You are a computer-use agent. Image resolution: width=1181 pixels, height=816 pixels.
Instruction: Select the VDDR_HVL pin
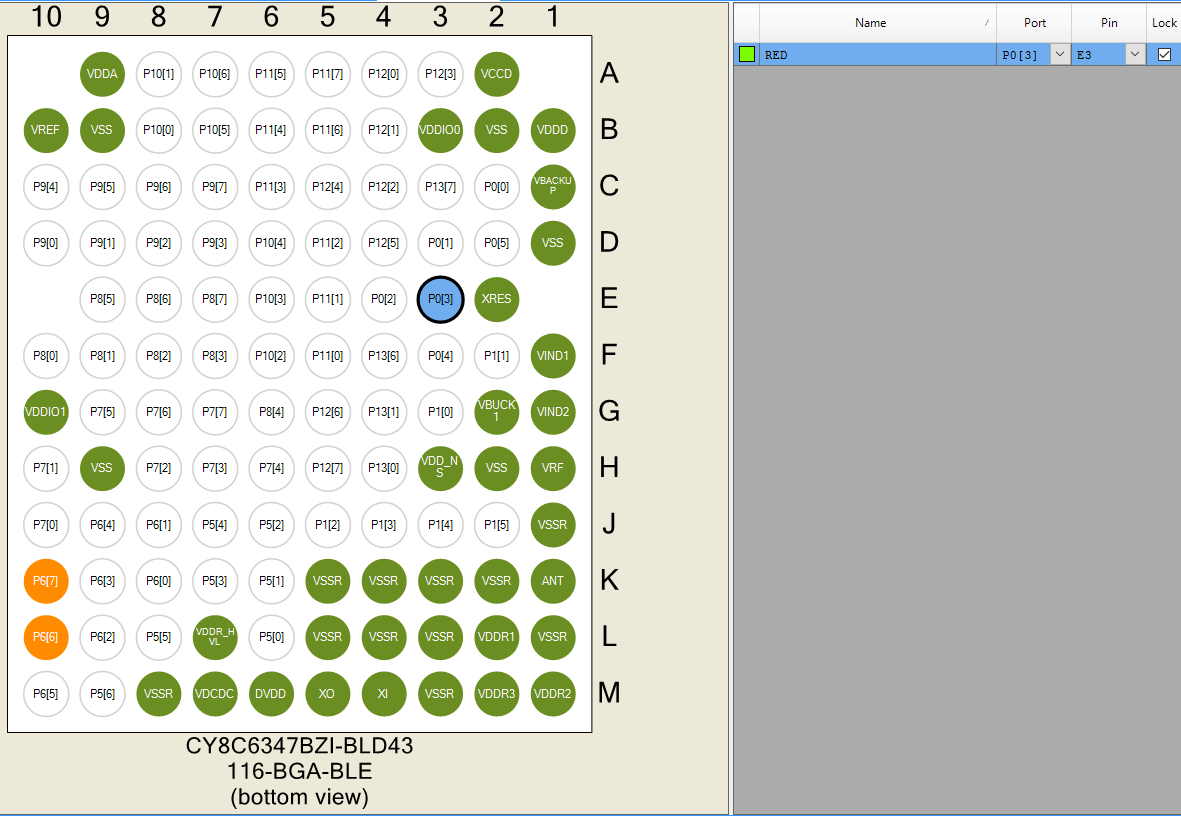[215, 637]
